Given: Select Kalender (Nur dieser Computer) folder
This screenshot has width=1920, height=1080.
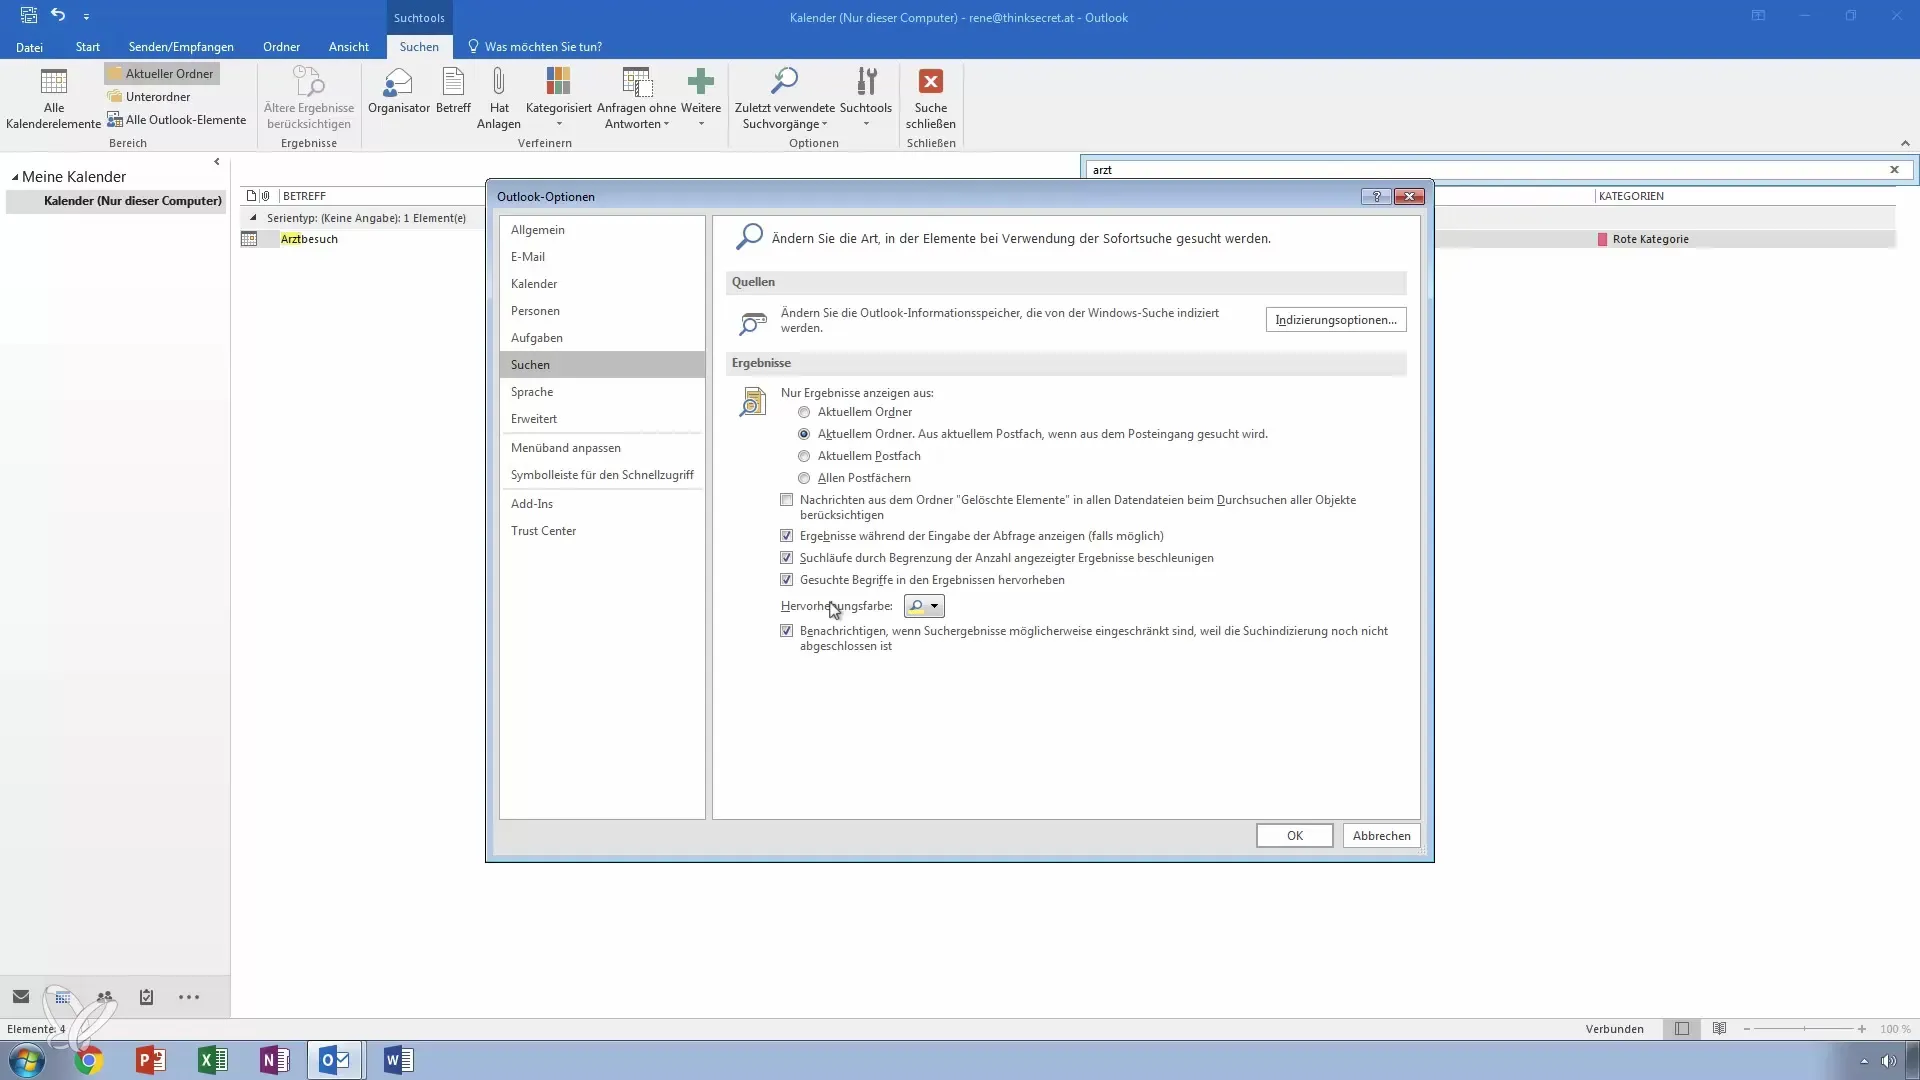Looking at the screenshot, I should 118,201.
